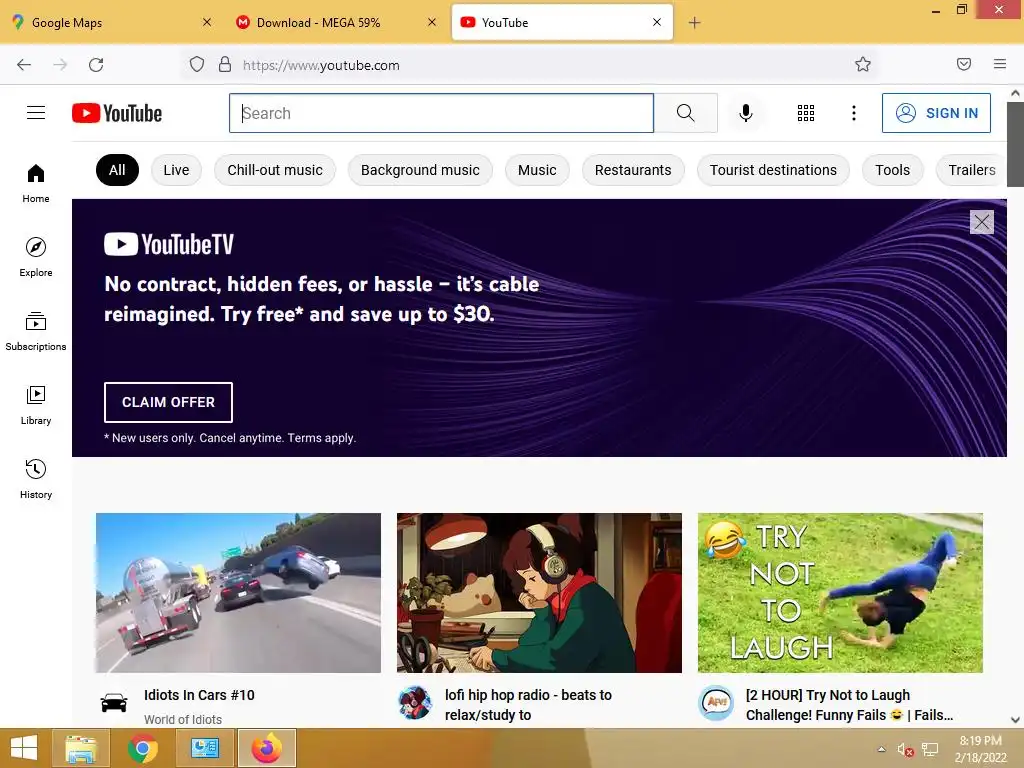1024x768 pixels.
Task: Click the YouTube logo
Action: (x=117, y=113)
